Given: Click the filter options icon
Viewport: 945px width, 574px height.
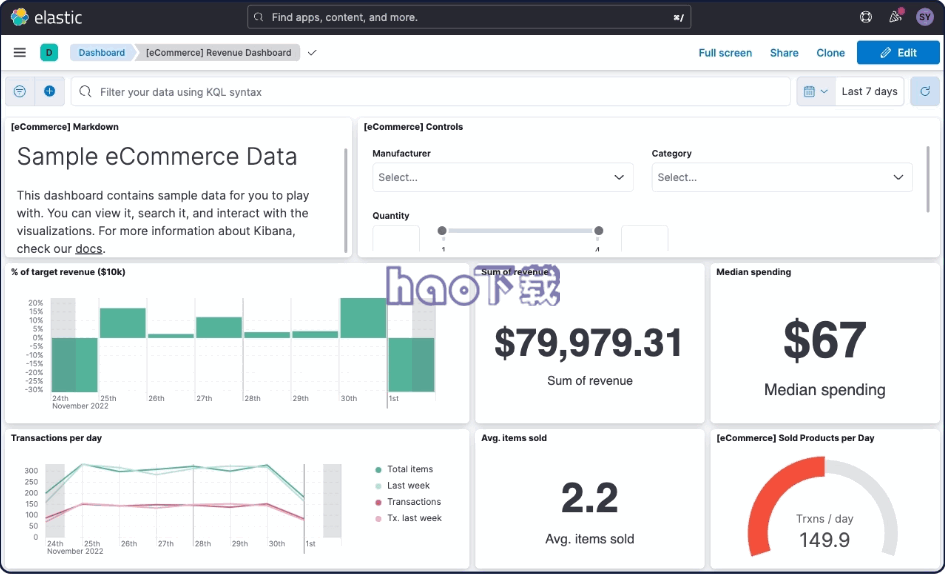Looking at the screenshot, I should click(20, 91).
